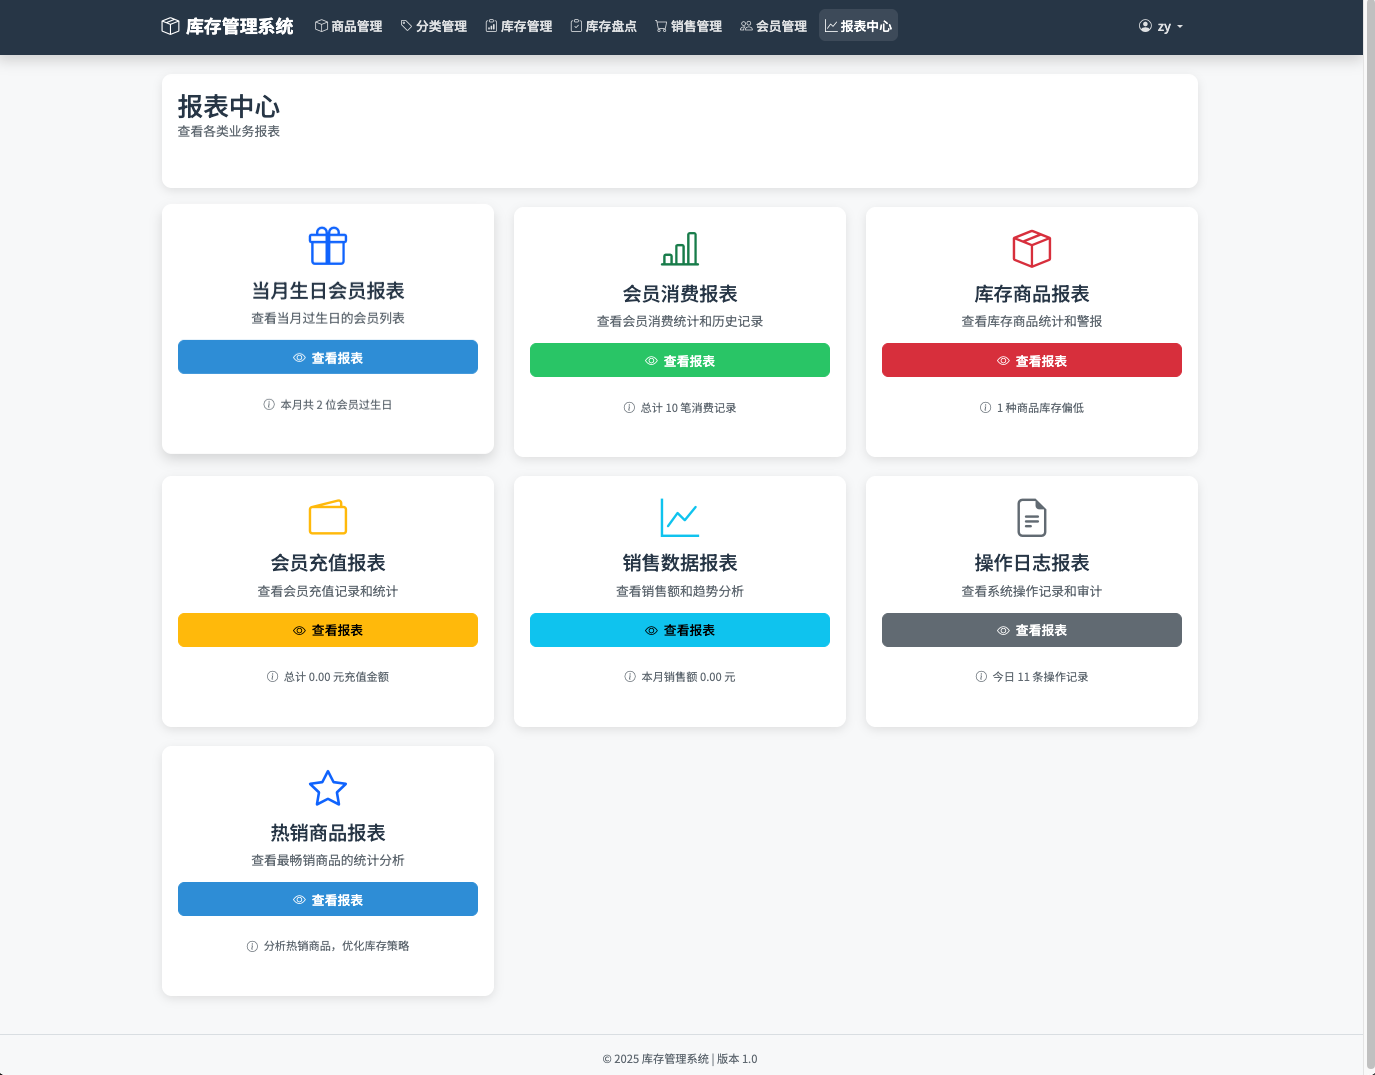Click the vertical page scrollbar
This screenshot has width=1375, height=1075.
click(x=1369, y=537)
